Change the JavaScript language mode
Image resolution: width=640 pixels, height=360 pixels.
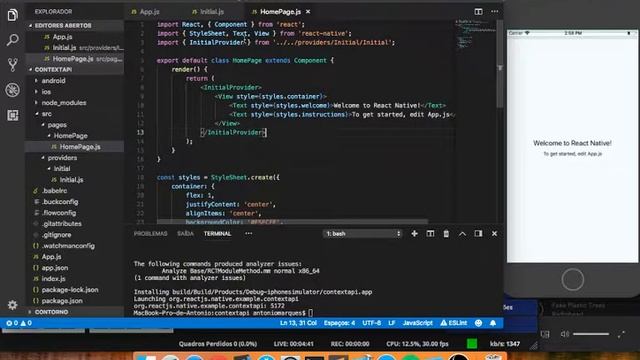point(418,323)
